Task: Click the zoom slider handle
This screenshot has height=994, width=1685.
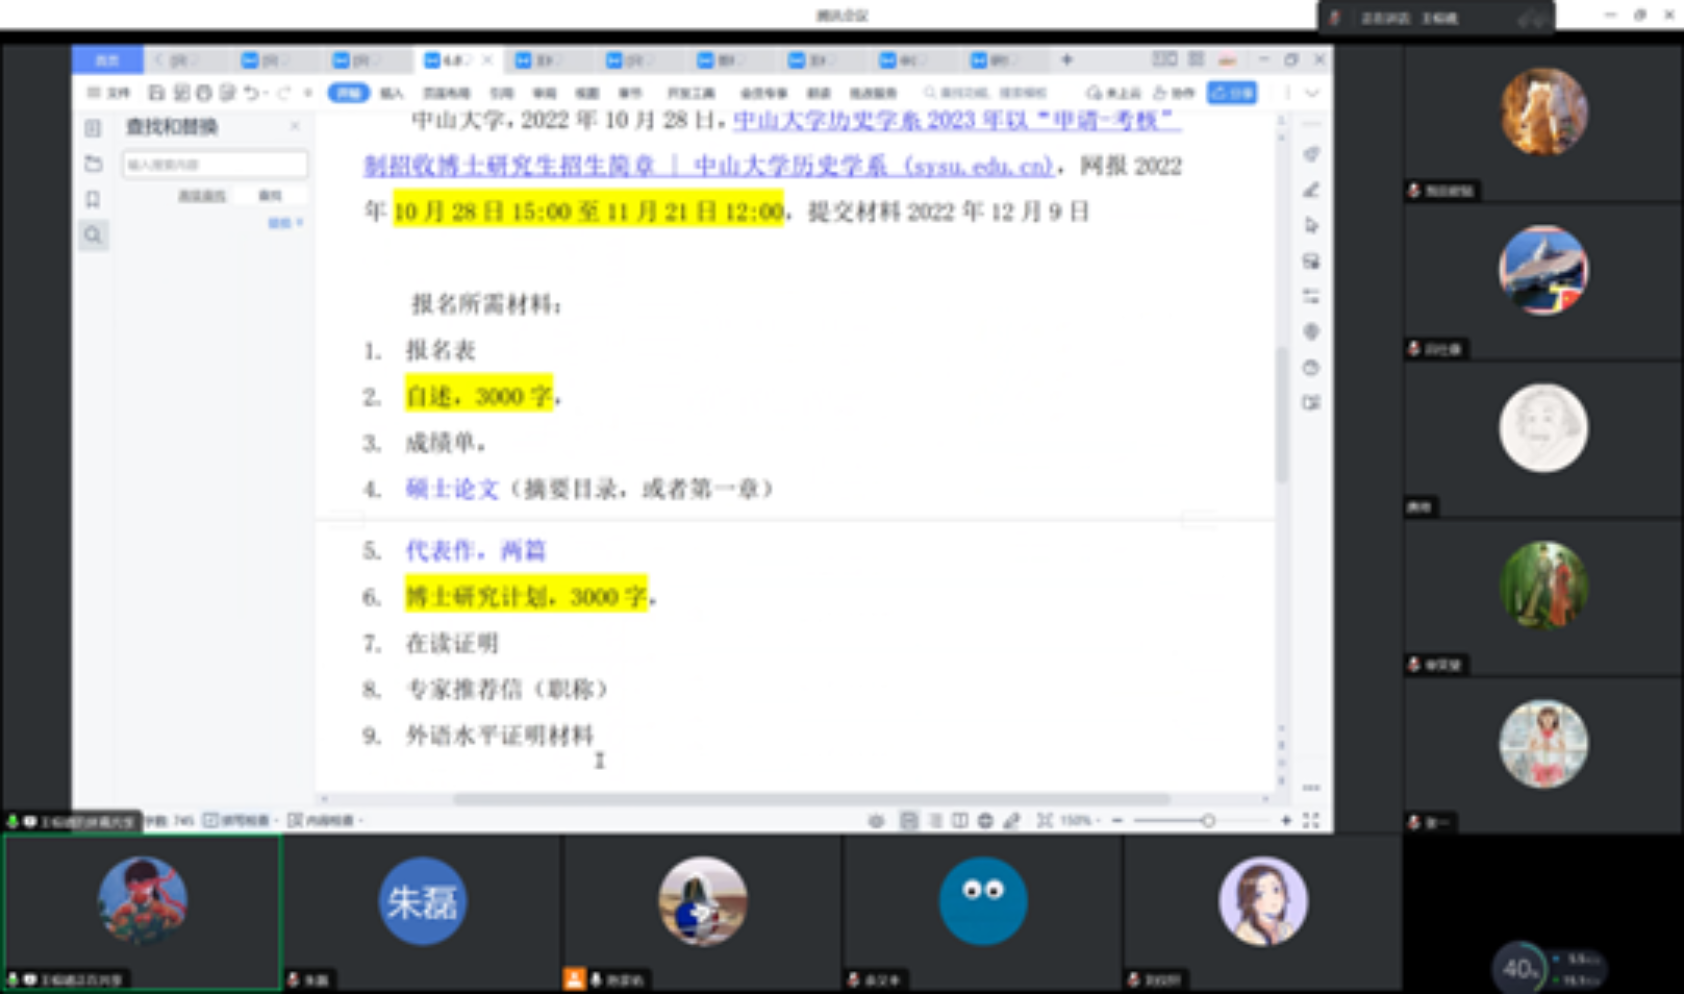Action: pyautogui.click(x=1208, y=821)
